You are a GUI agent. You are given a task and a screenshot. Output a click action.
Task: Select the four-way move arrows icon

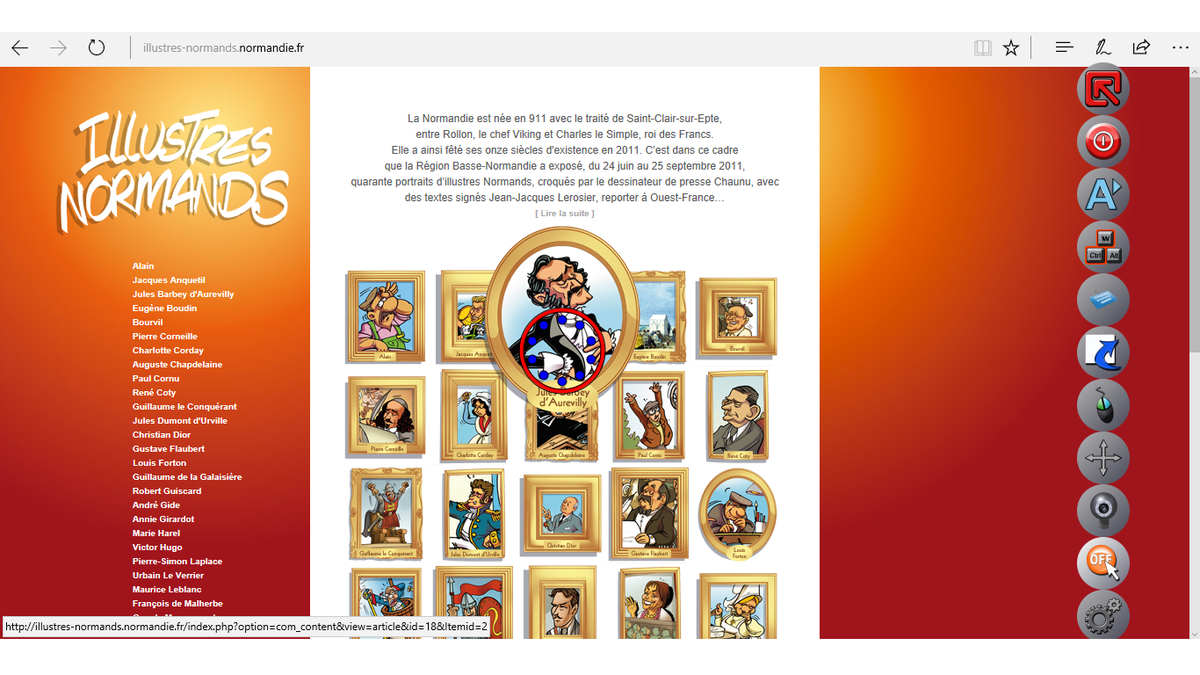1103,458
